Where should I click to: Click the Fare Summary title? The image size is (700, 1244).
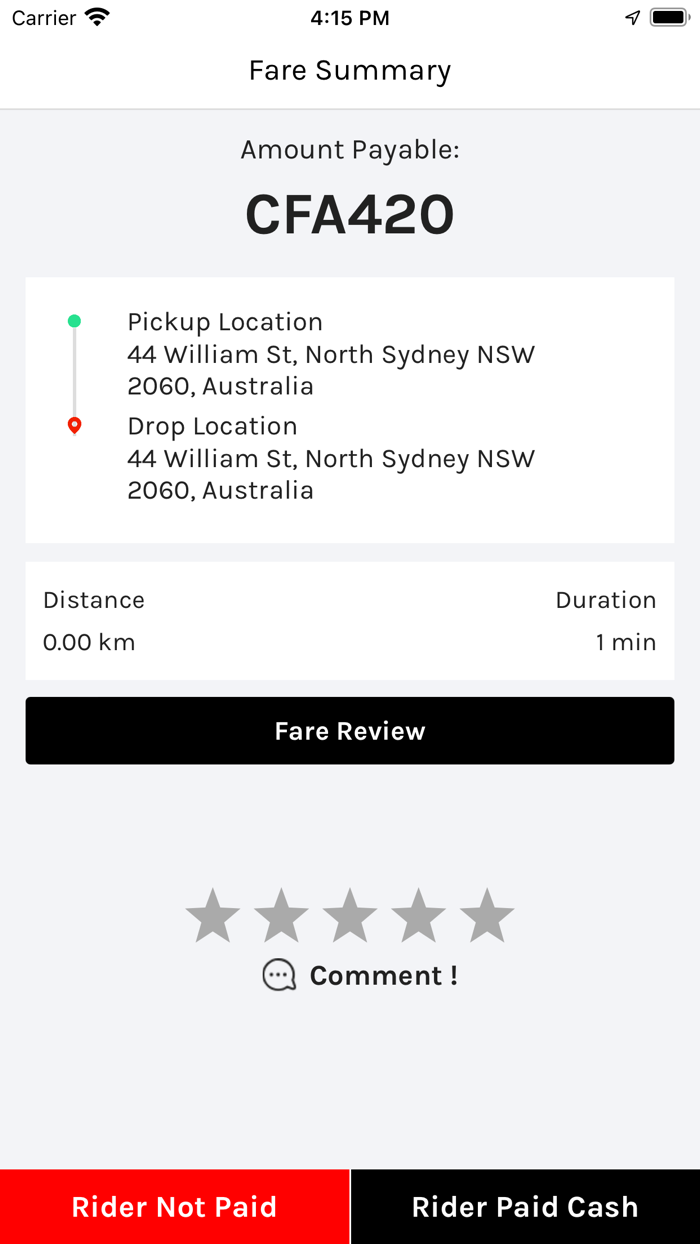click(x=350, y=70)
